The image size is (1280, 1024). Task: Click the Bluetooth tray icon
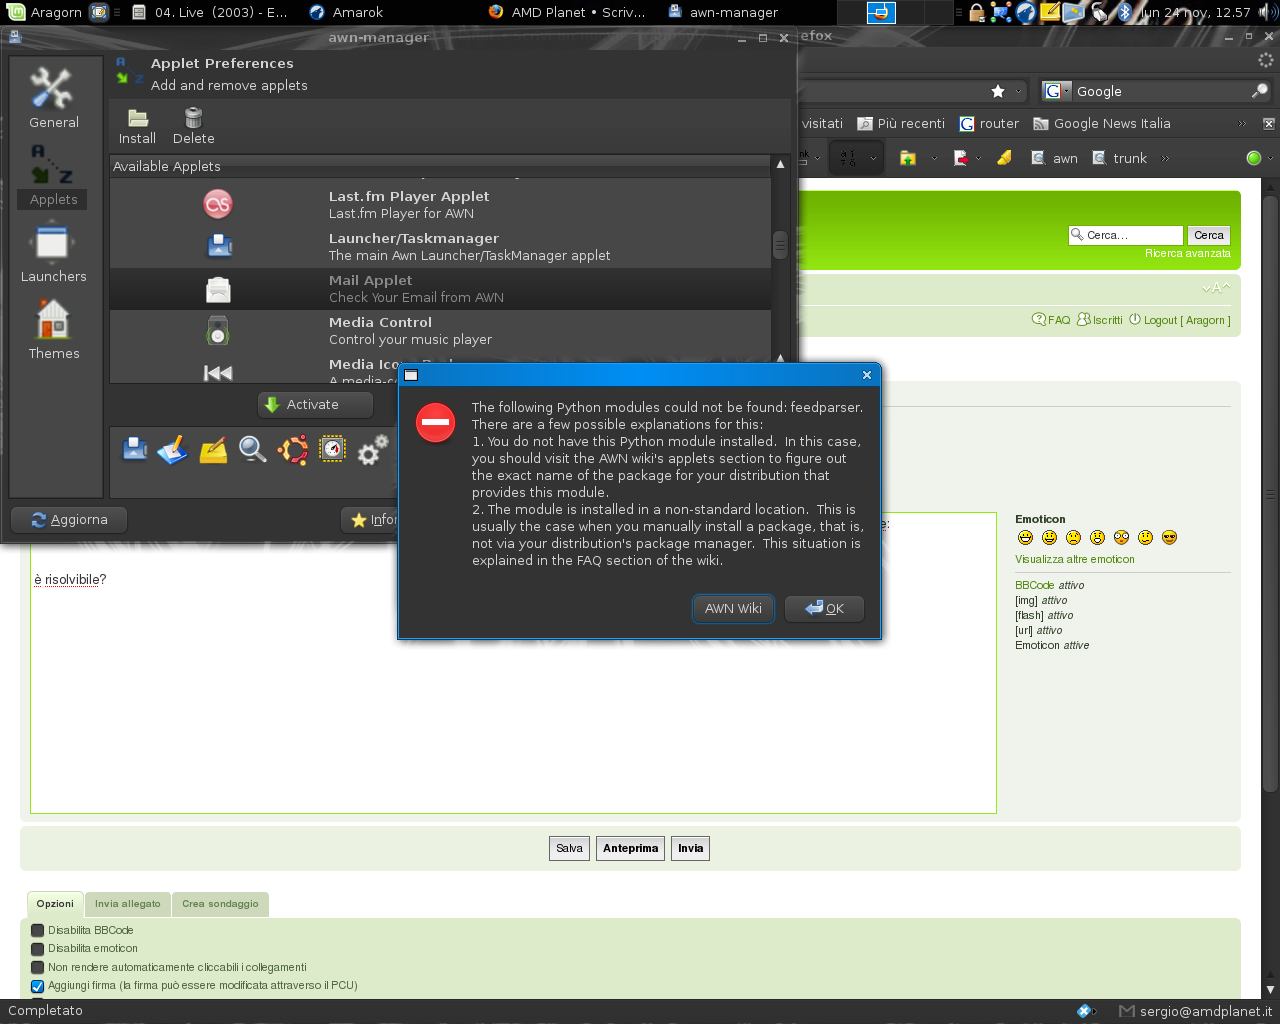coord(1124,12)
